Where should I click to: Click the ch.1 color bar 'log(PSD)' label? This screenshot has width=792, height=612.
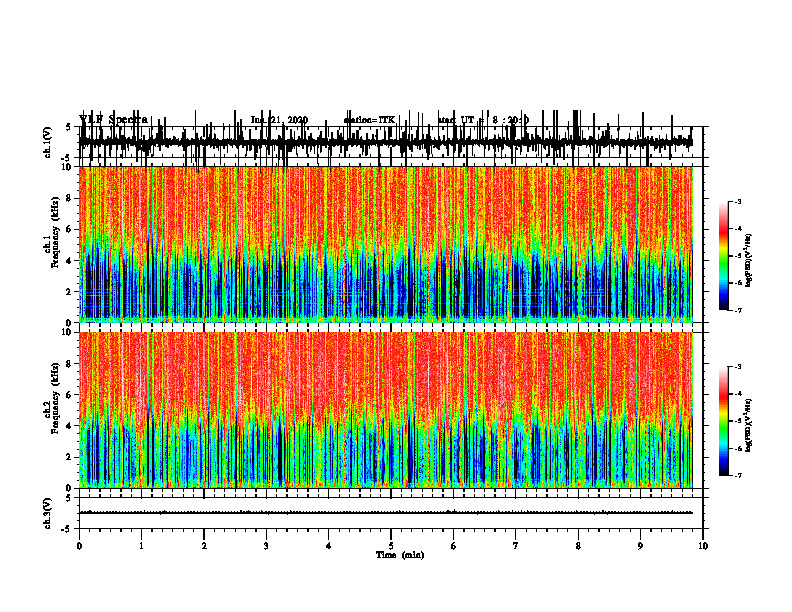pyautogui.click(x=749, y=260)
